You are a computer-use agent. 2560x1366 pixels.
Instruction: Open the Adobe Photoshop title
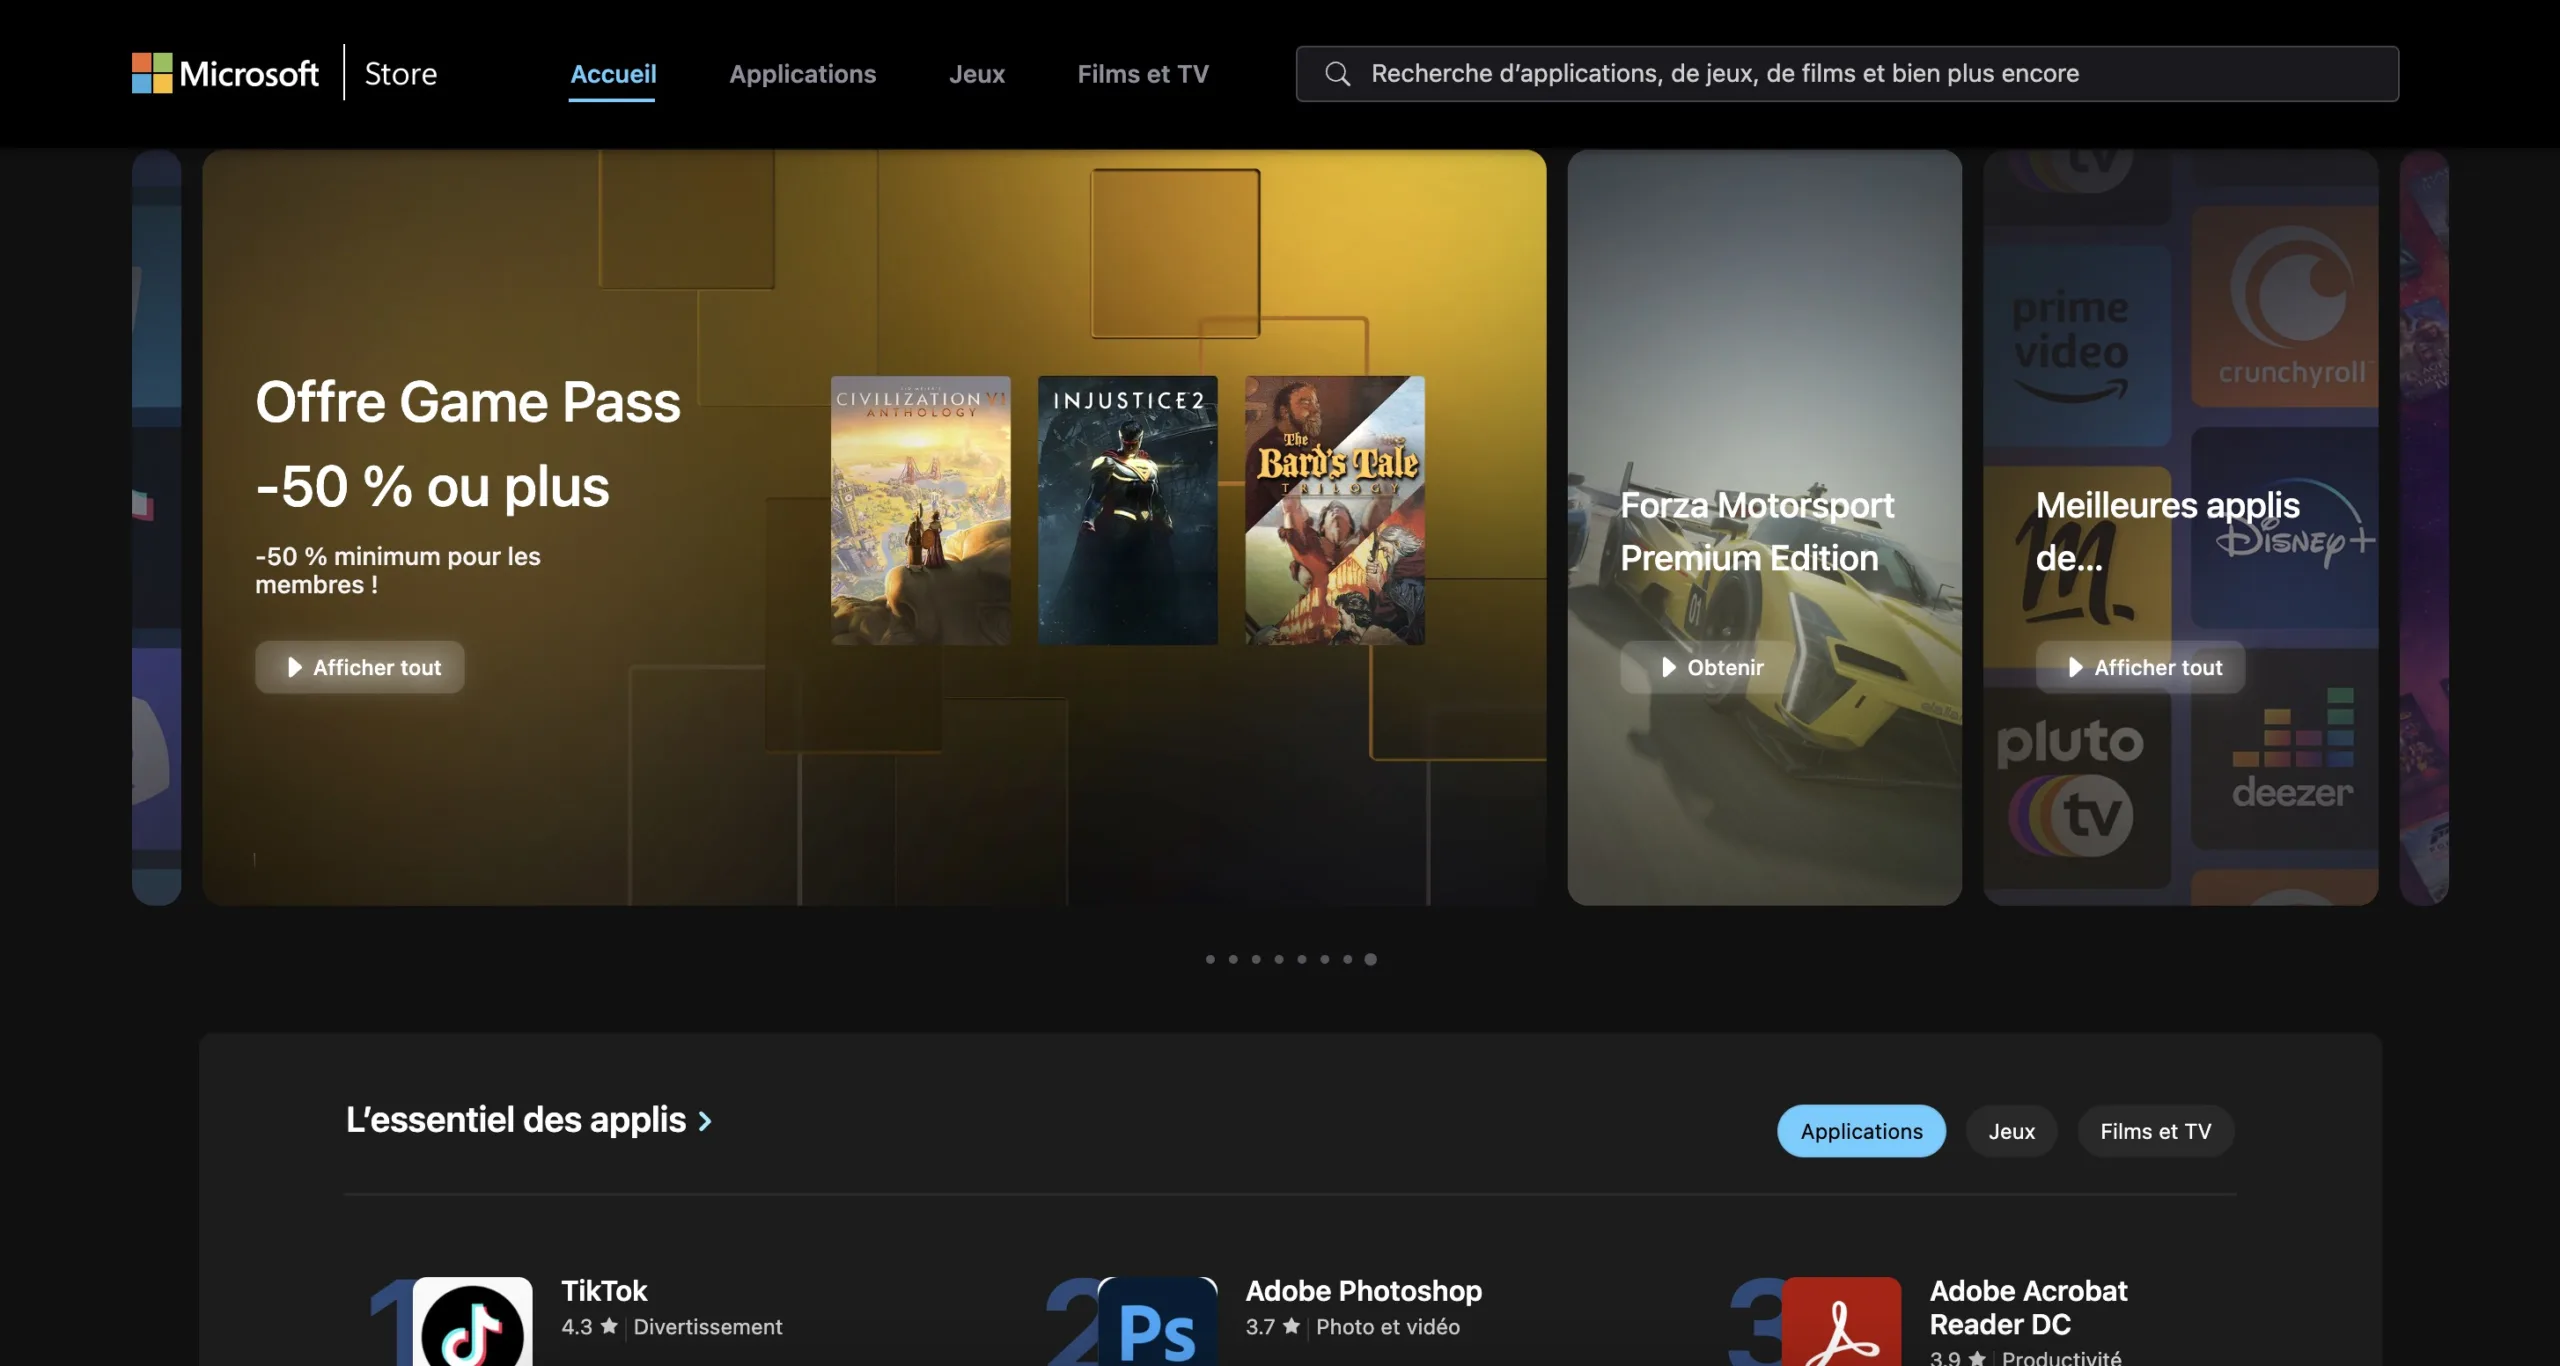[x=1364, y=1291]
